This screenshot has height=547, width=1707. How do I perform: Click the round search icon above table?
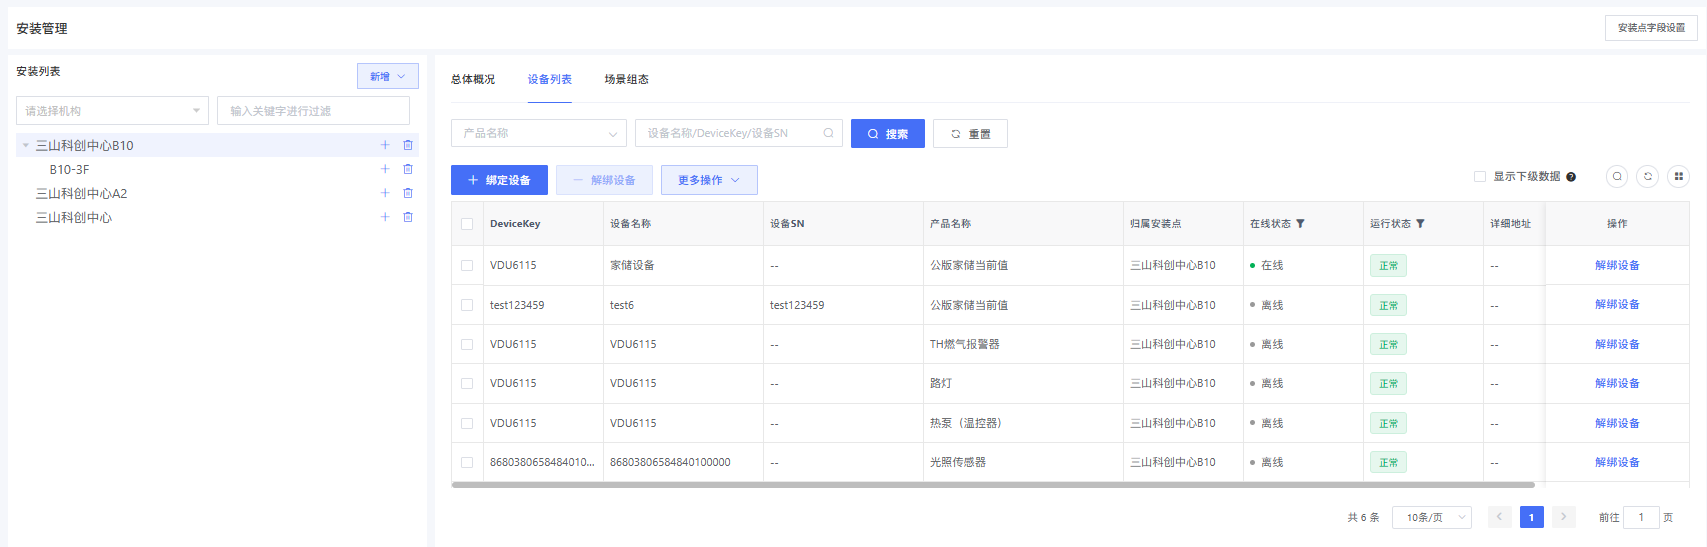coord(1617,176)
